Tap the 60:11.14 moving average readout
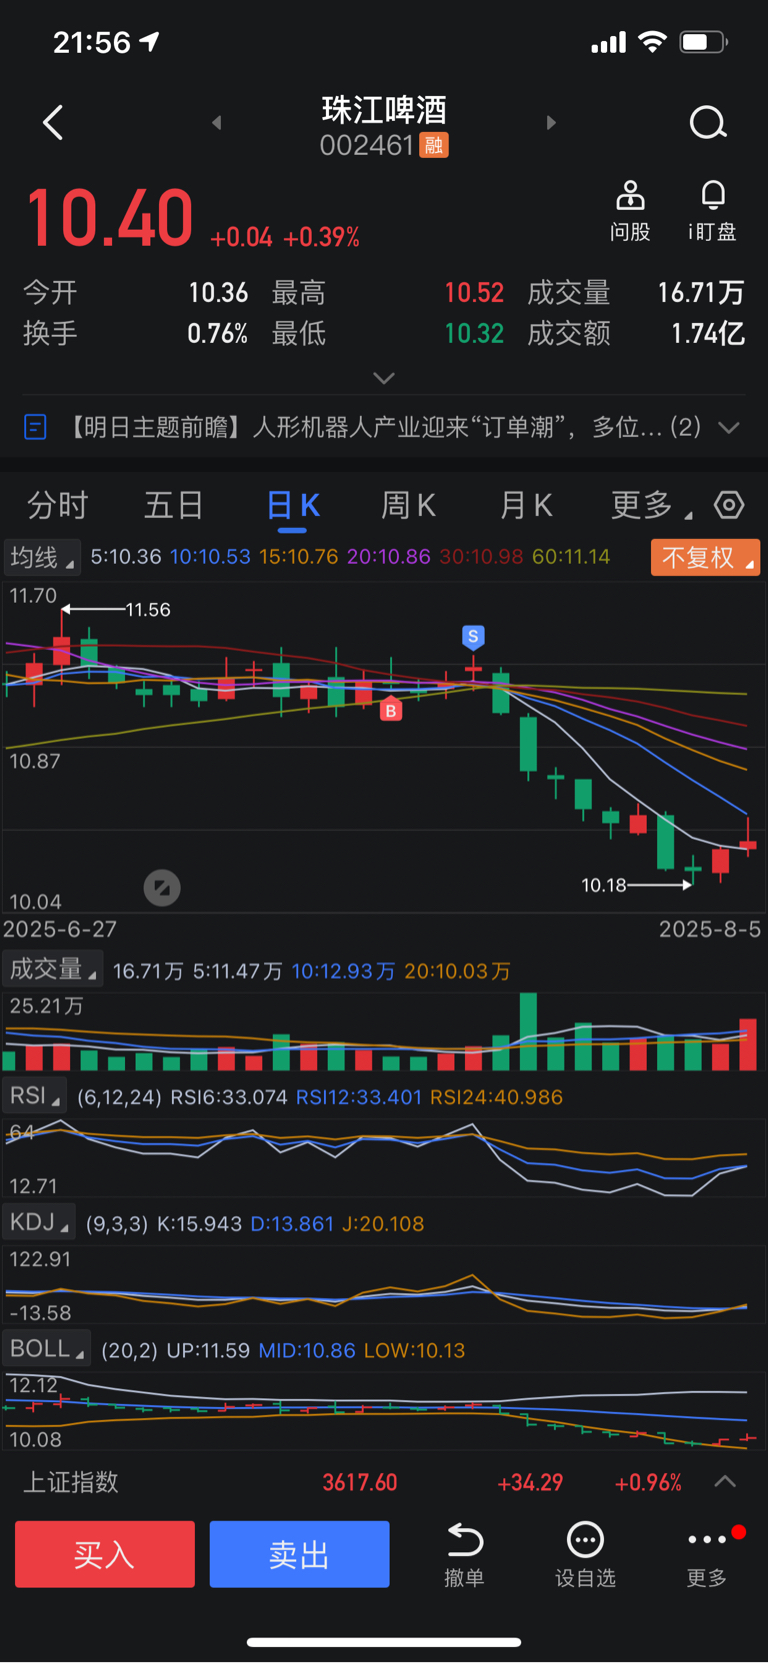The height and width of the screenshot is (1663, 768). (x=571, y=557)
